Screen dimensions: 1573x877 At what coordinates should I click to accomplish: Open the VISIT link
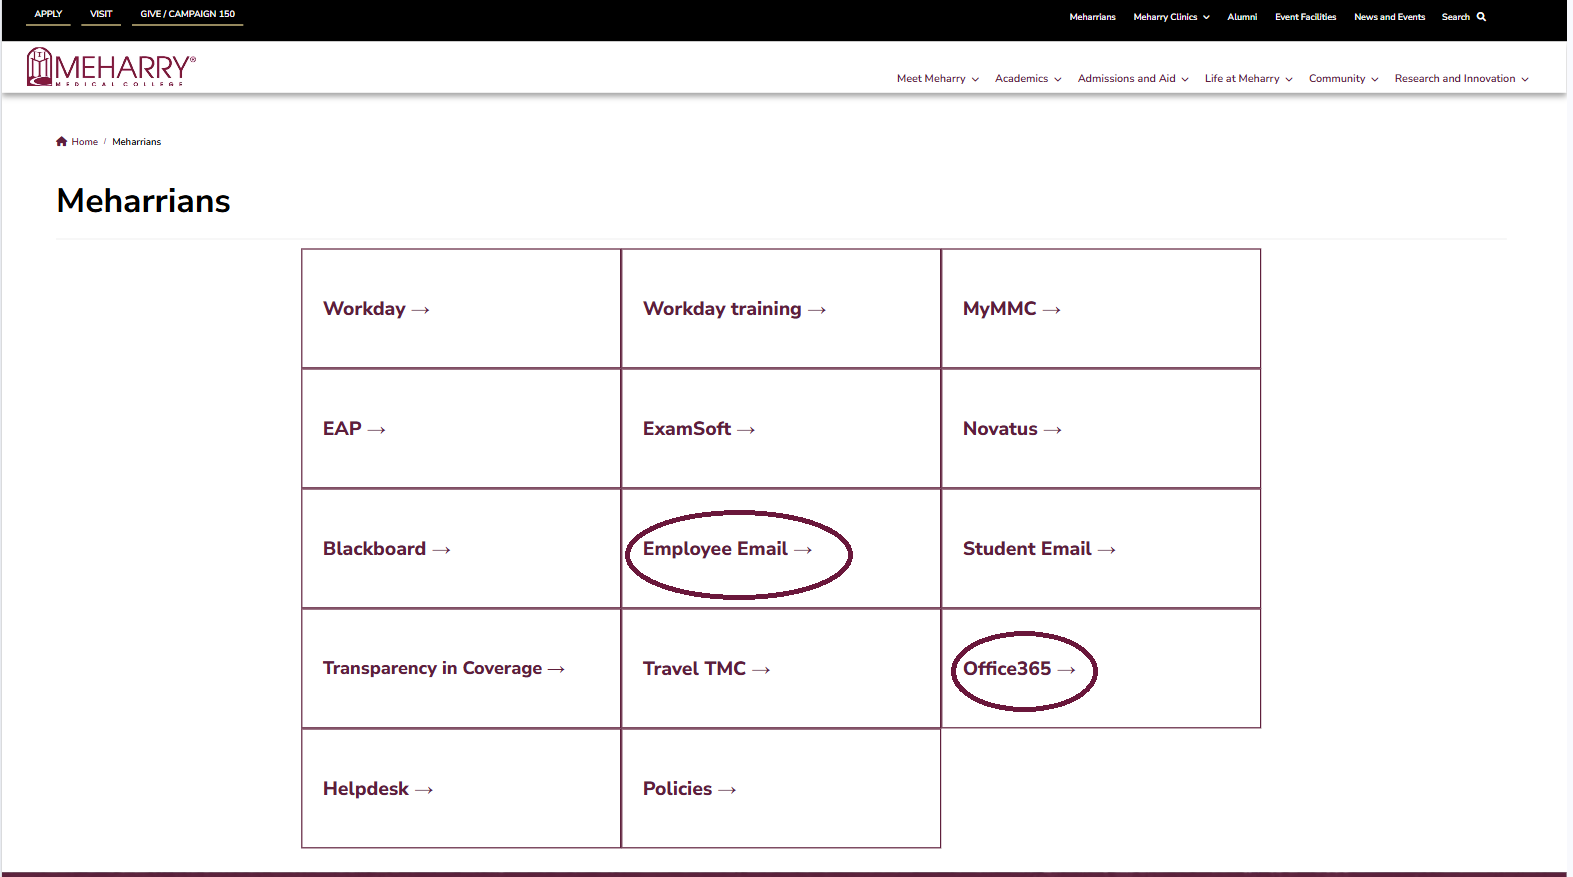(101, 14)
